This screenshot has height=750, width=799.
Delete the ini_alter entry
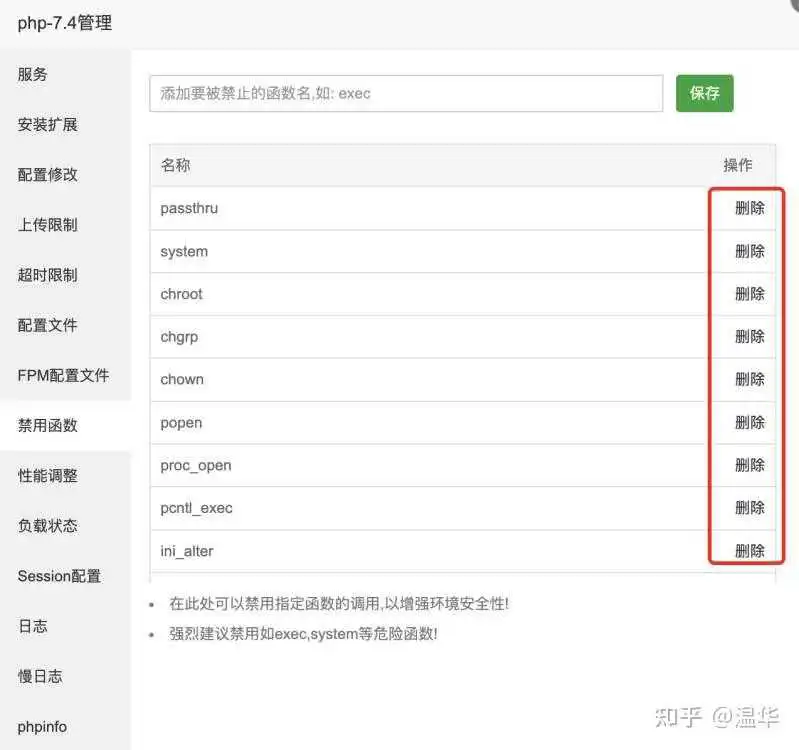coord(750,551)
